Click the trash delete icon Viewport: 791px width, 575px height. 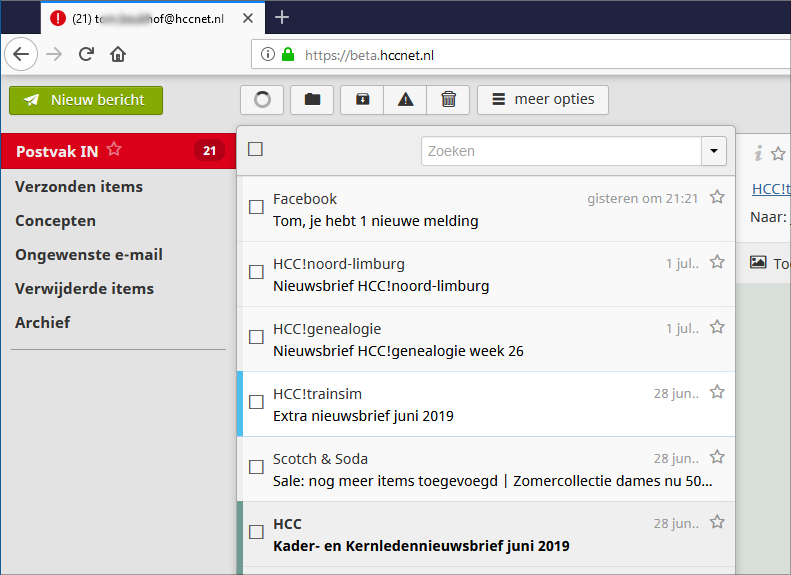448,100
